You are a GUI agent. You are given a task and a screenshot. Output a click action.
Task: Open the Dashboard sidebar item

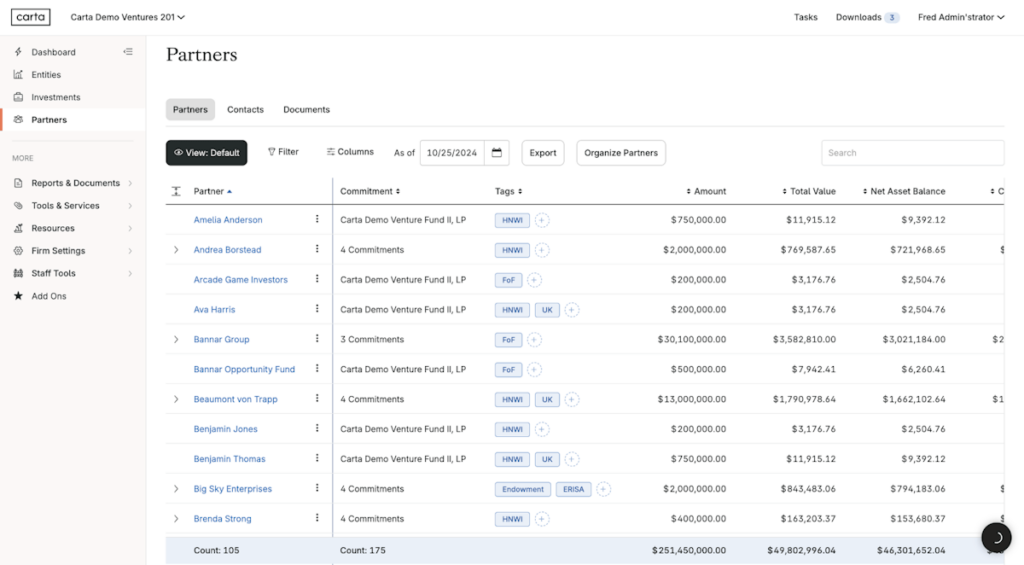[x=53, y=52]
